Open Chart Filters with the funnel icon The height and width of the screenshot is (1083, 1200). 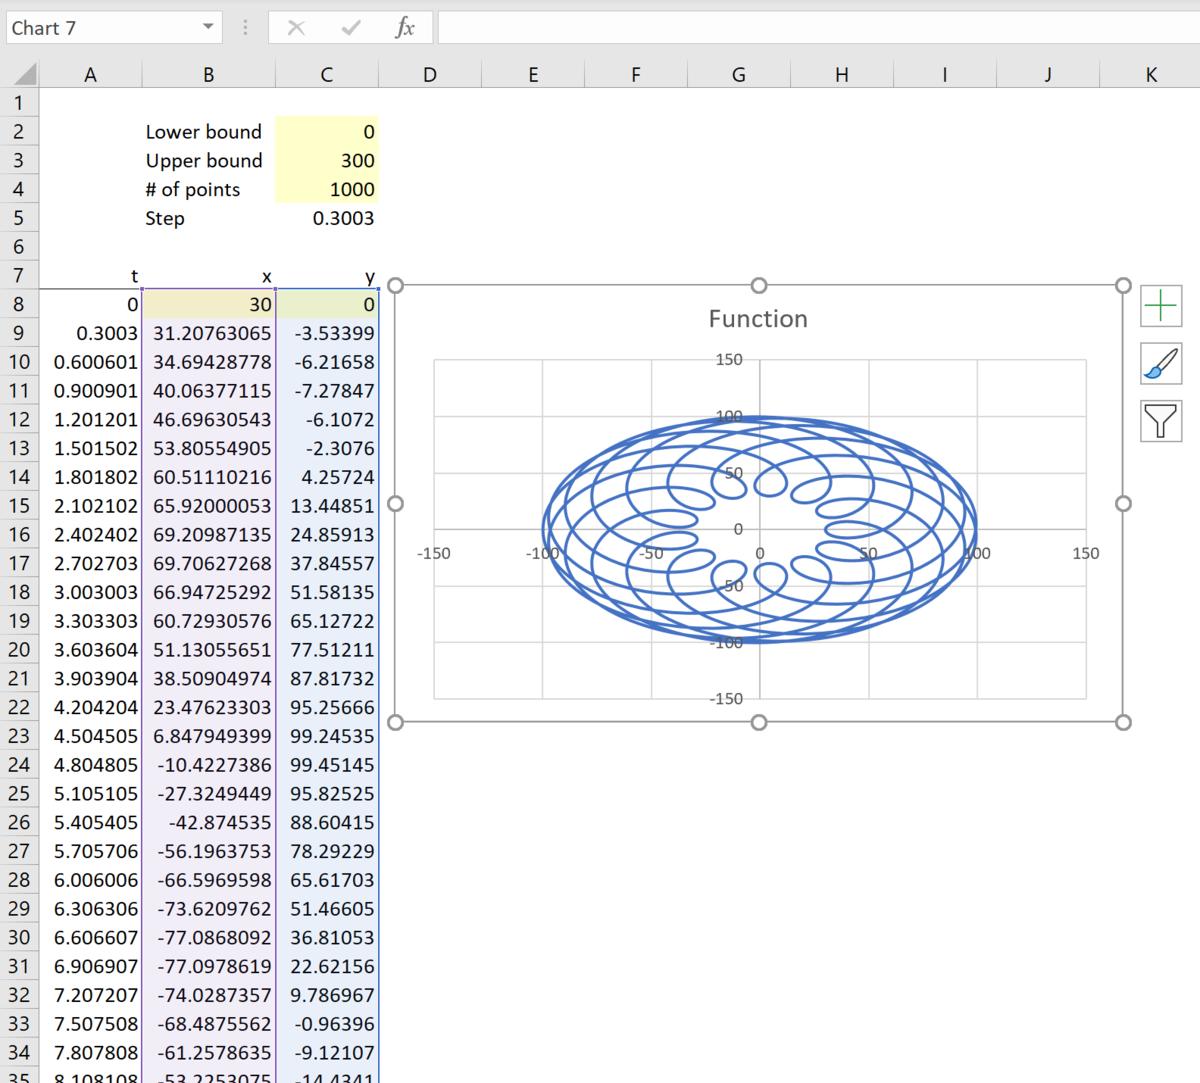pyautogui.click(x=1160, y=421)
